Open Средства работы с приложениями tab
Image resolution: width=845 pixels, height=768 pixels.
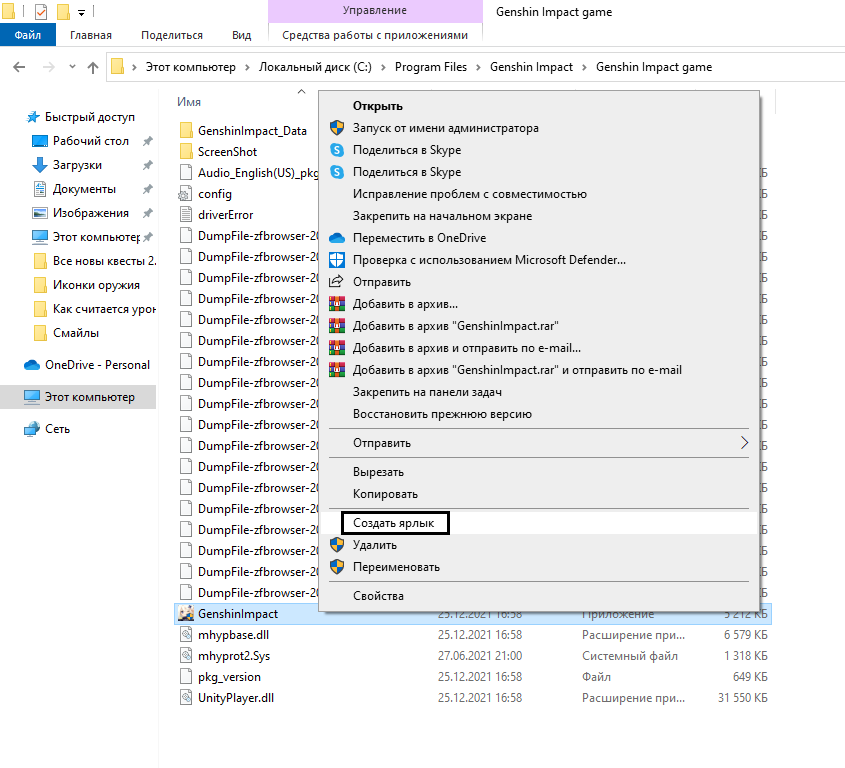point(375,35)
